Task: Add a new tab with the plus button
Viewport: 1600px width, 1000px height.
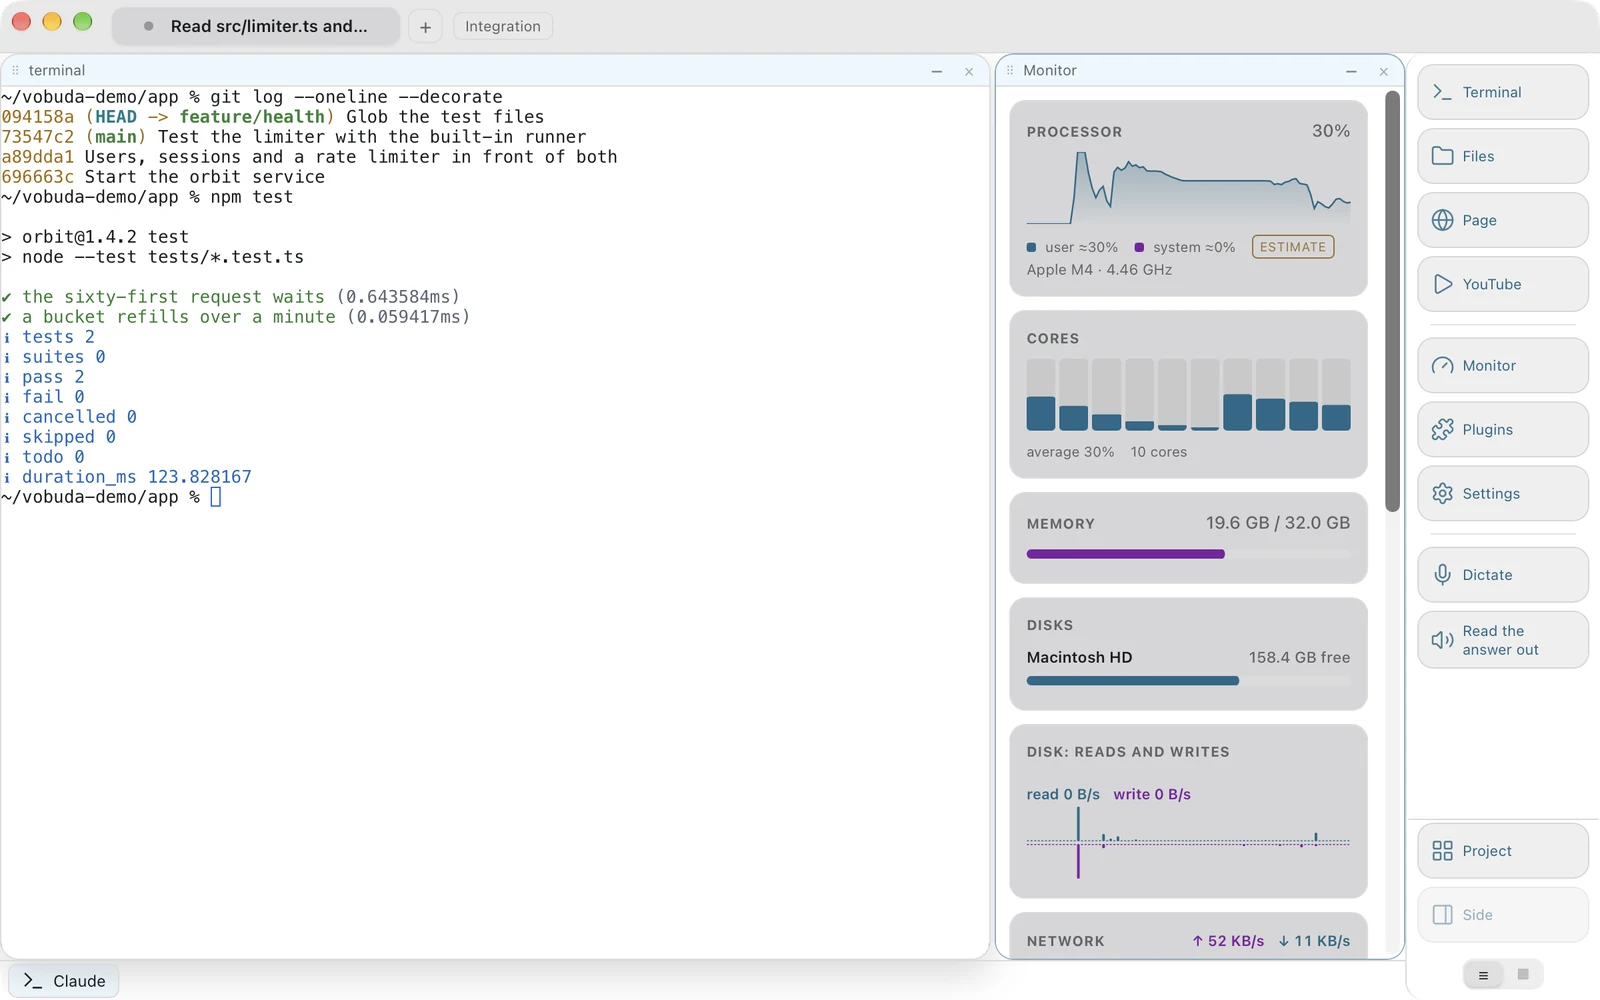Action: tap(425, 27)
